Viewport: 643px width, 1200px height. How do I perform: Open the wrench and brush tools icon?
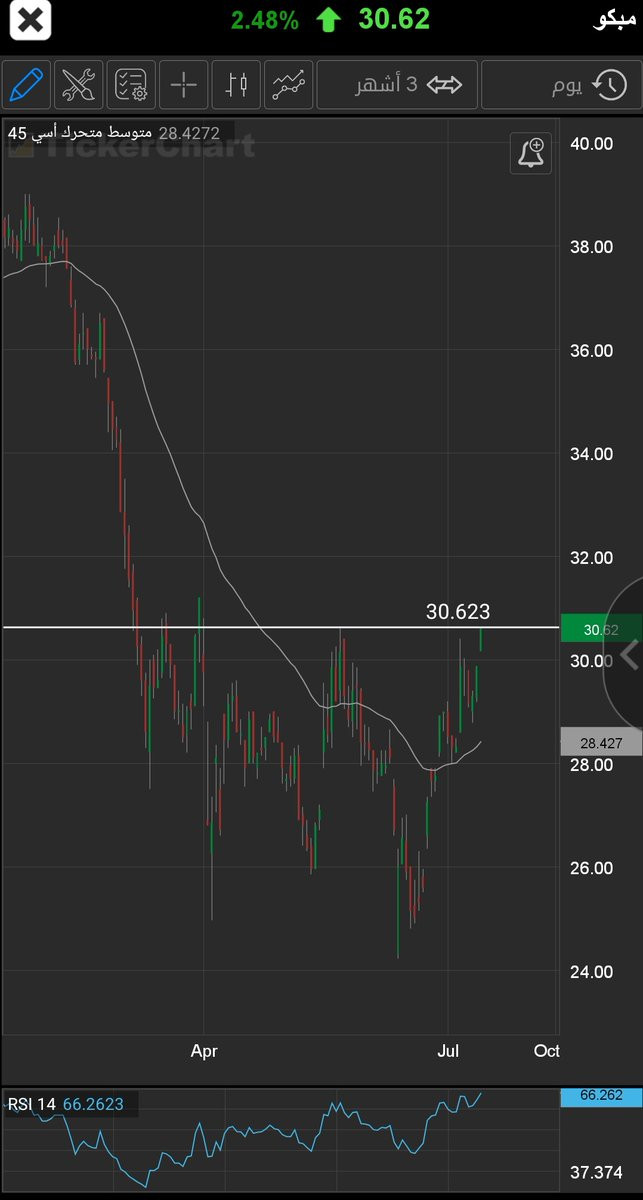(x=78, y=85)
